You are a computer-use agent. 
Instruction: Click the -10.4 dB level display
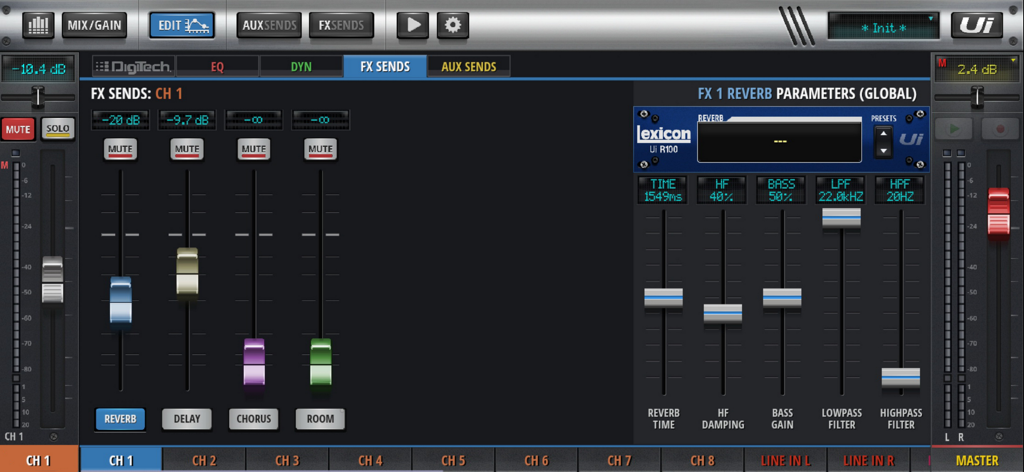39,68
